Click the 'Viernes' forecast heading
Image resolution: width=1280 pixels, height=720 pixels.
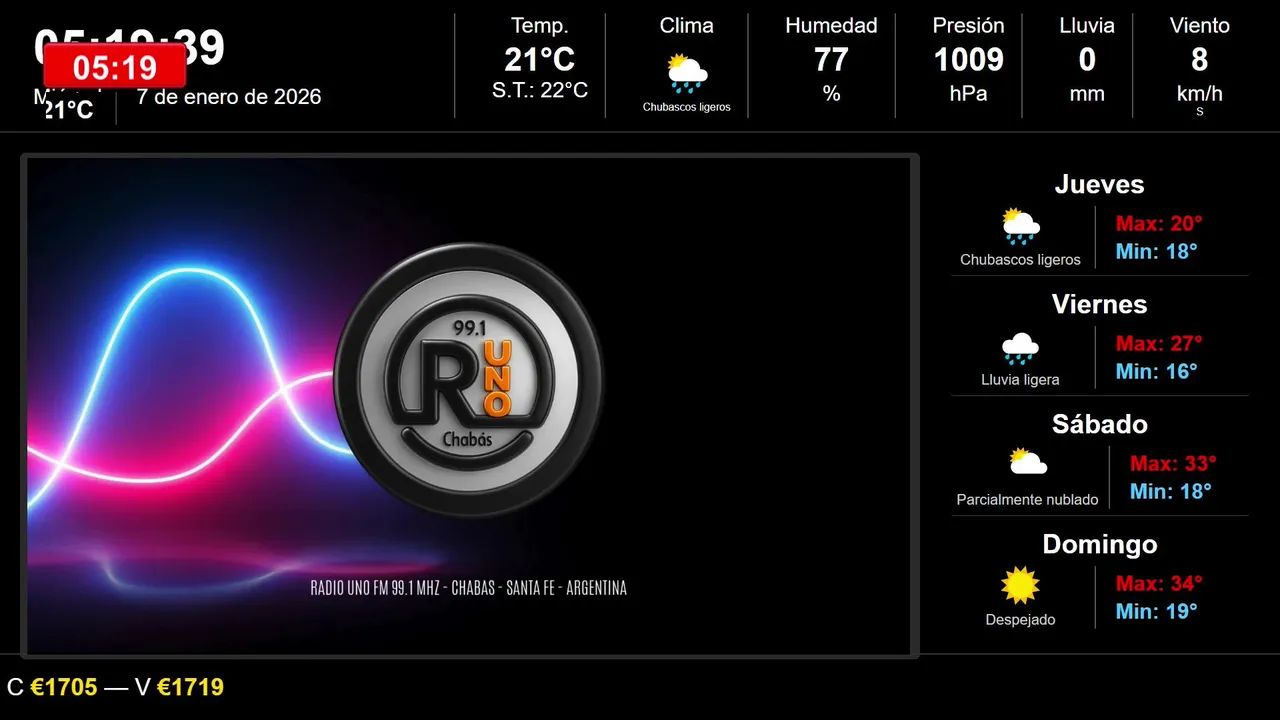coord(1100,305)
